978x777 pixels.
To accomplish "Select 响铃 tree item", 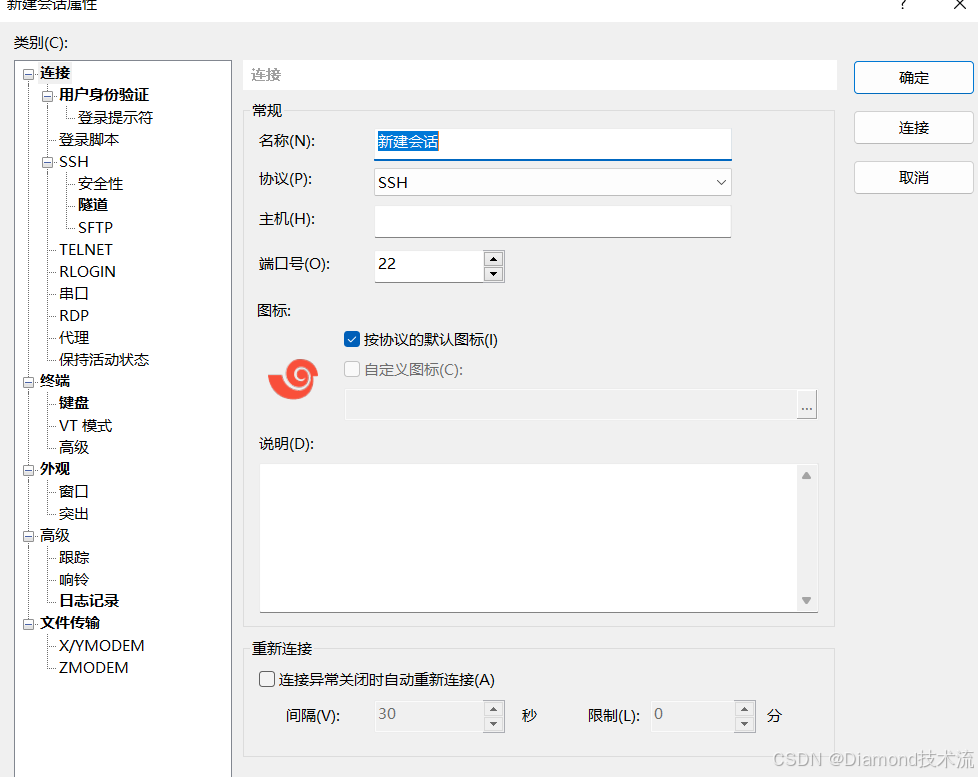I will point(74,579).
